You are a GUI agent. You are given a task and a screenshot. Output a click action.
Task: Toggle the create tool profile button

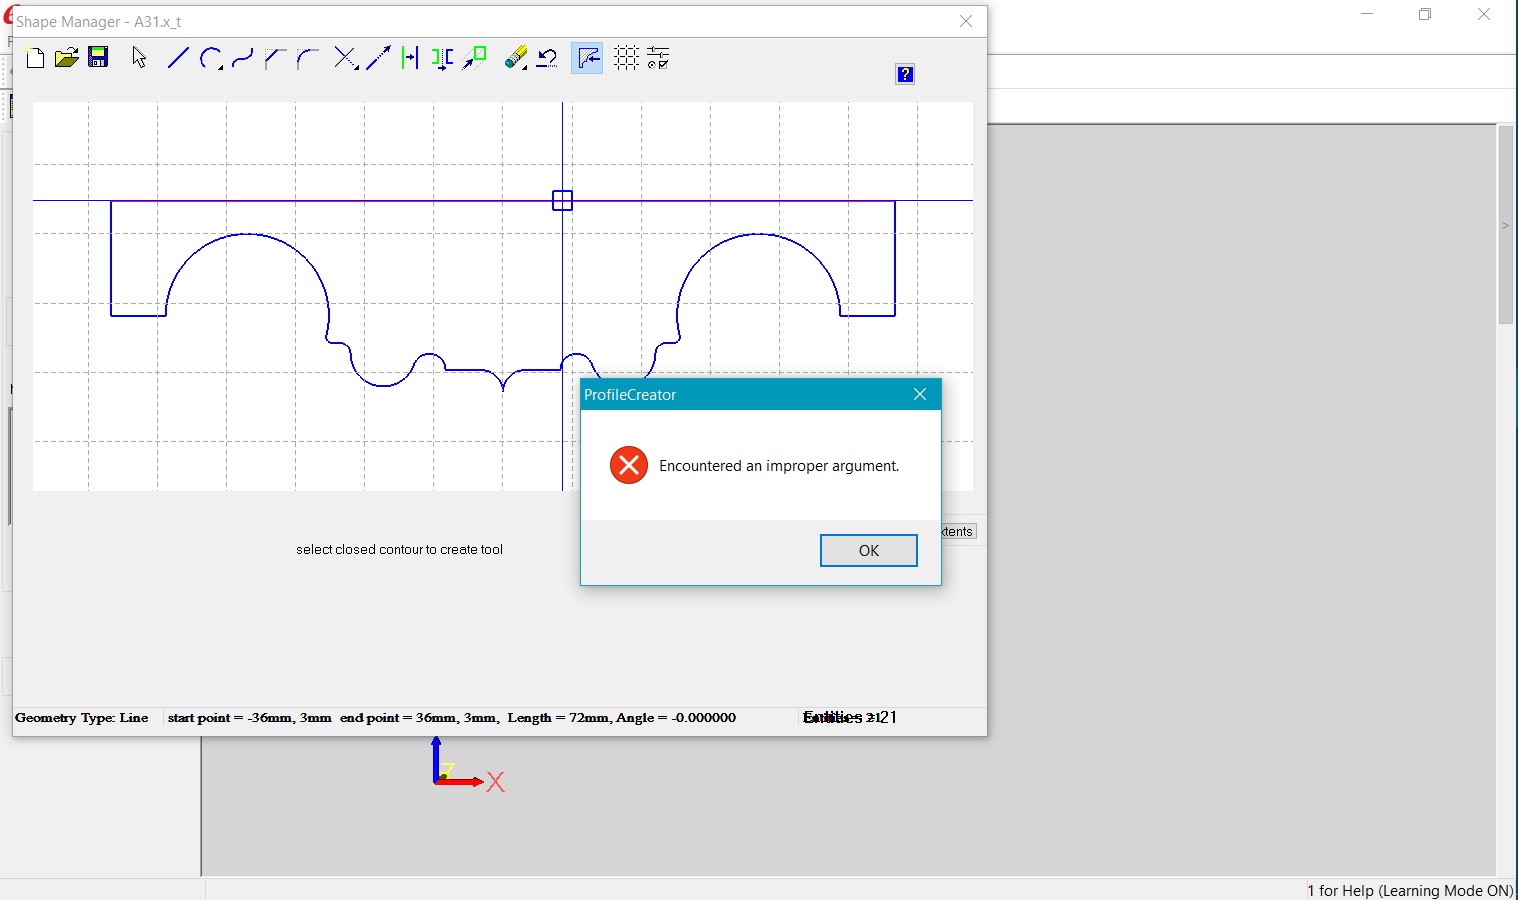click(587, 59)
